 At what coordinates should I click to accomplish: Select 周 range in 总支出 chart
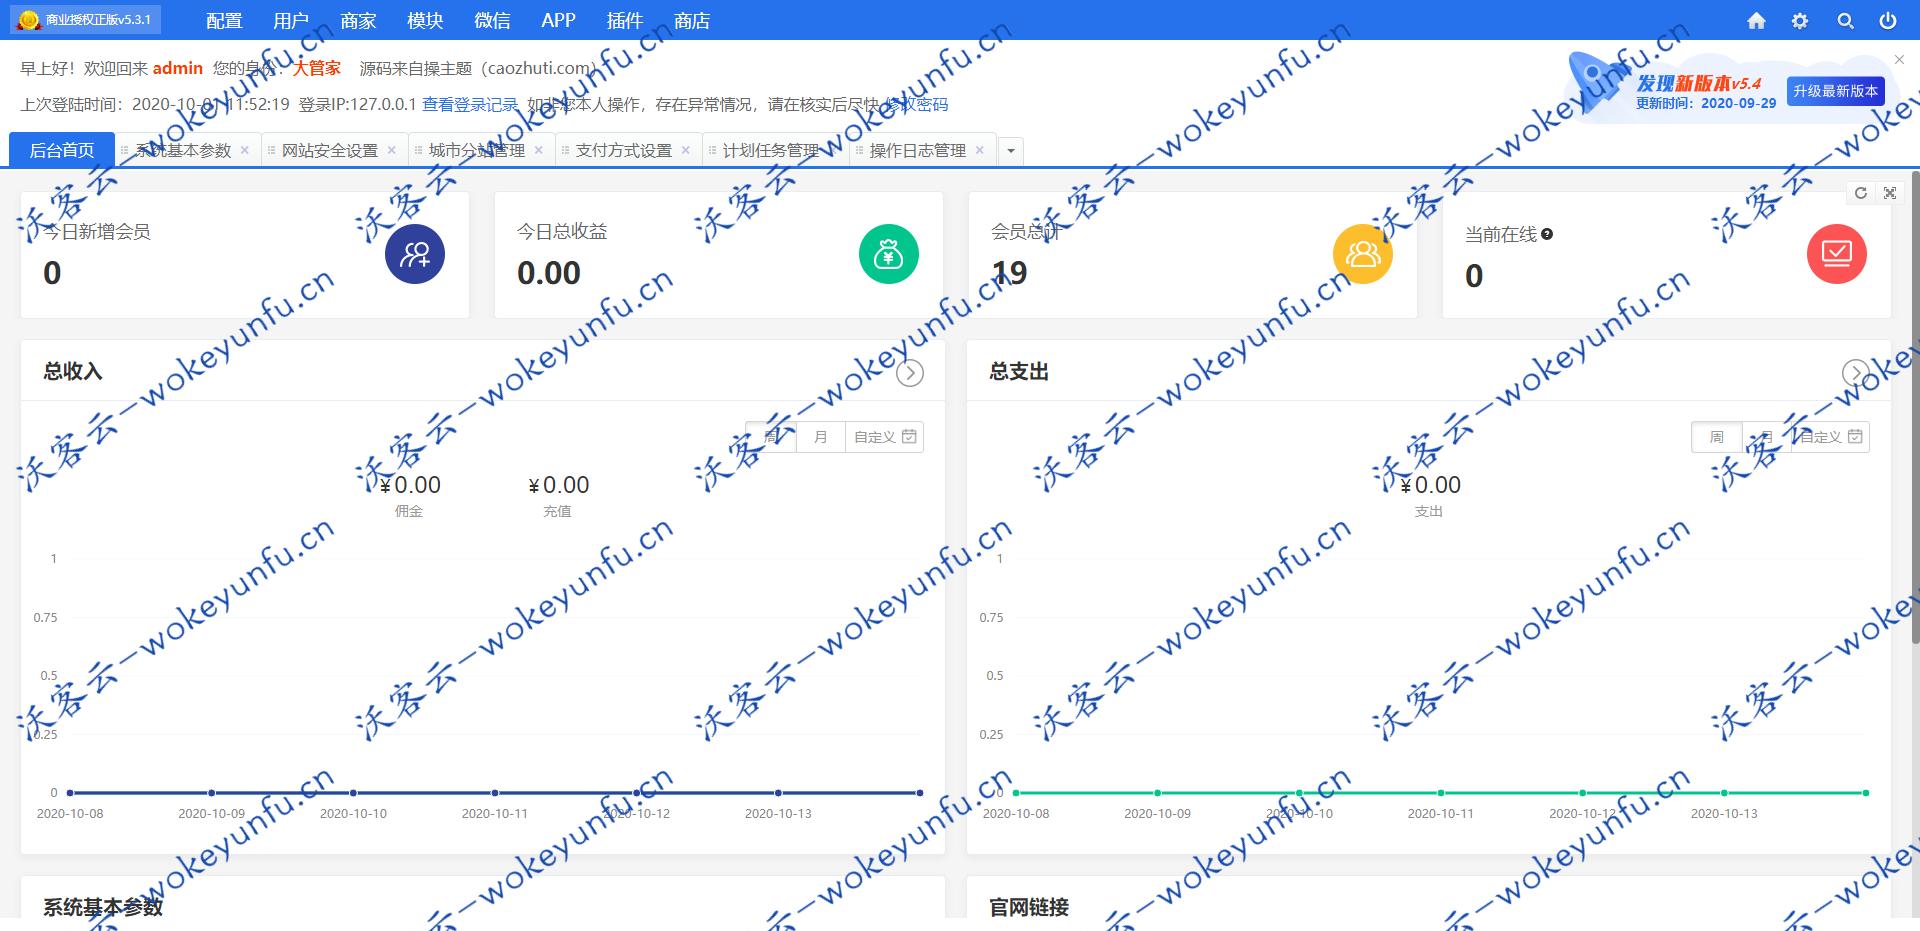pyautogui.click(x=1717, y=437)
